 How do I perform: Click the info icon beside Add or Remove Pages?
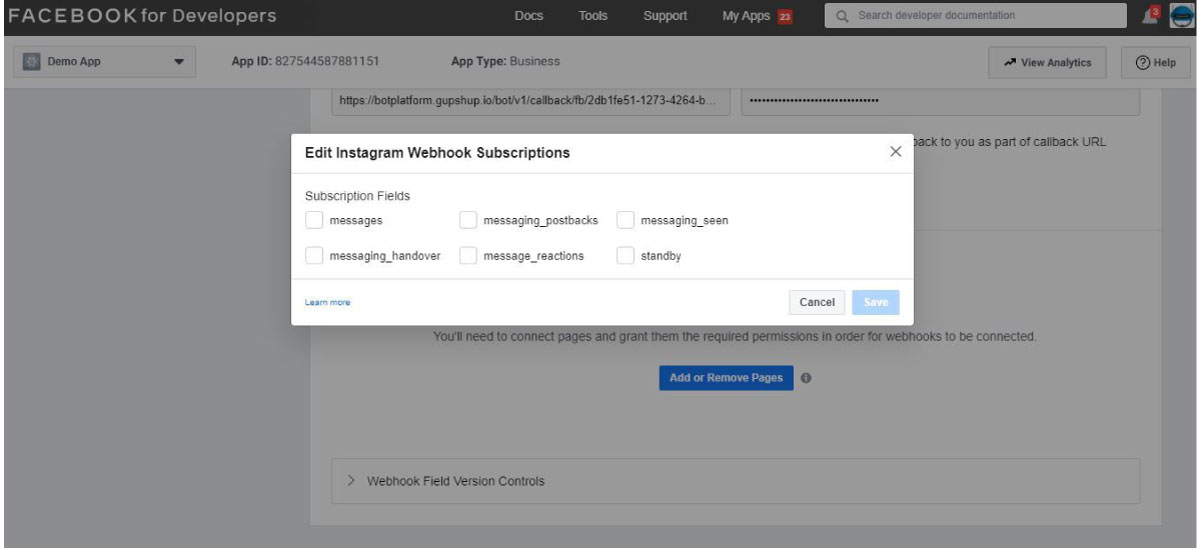pyautogui.click(x=806, y=378)
